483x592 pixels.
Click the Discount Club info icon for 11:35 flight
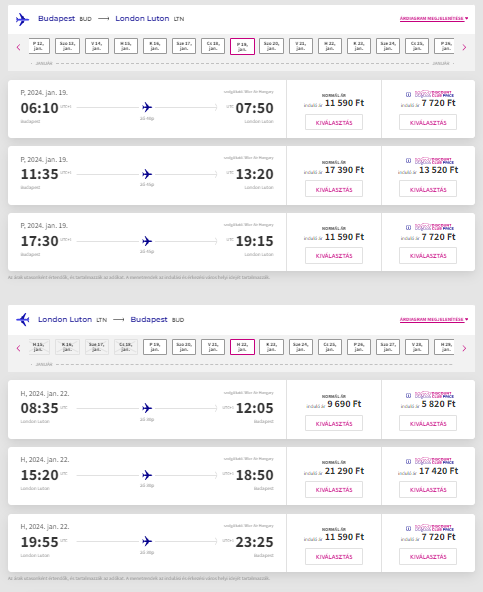point(408,161)
